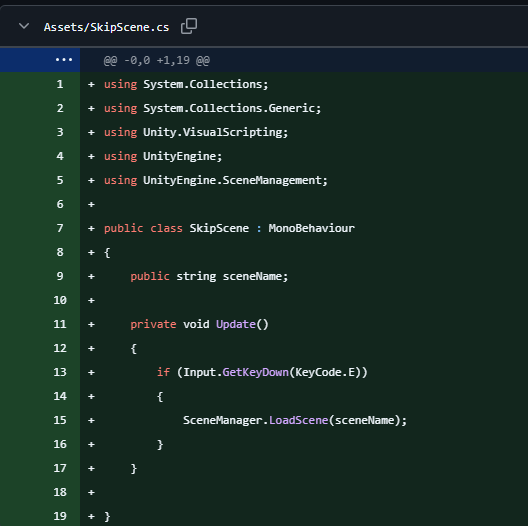The height and width of the screenshot is (526, 528).
Task: Select line number 11 of the Update method
Action: [x=60, y=324]
